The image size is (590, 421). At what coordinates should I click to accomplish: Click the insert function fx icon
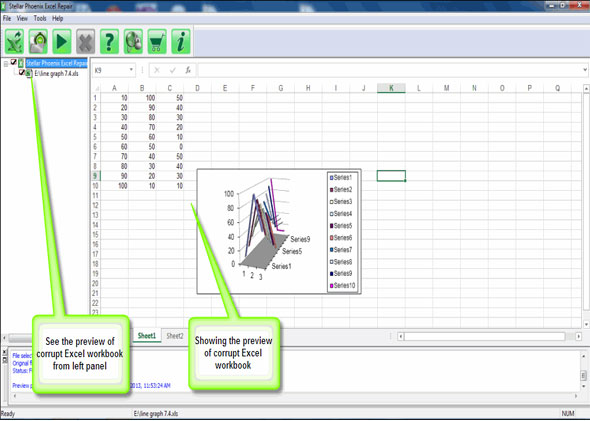(x=188, y=70)
